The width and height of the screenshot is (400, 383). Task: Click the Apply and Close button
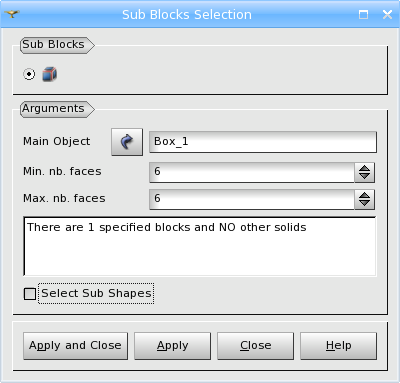point(75,346)
